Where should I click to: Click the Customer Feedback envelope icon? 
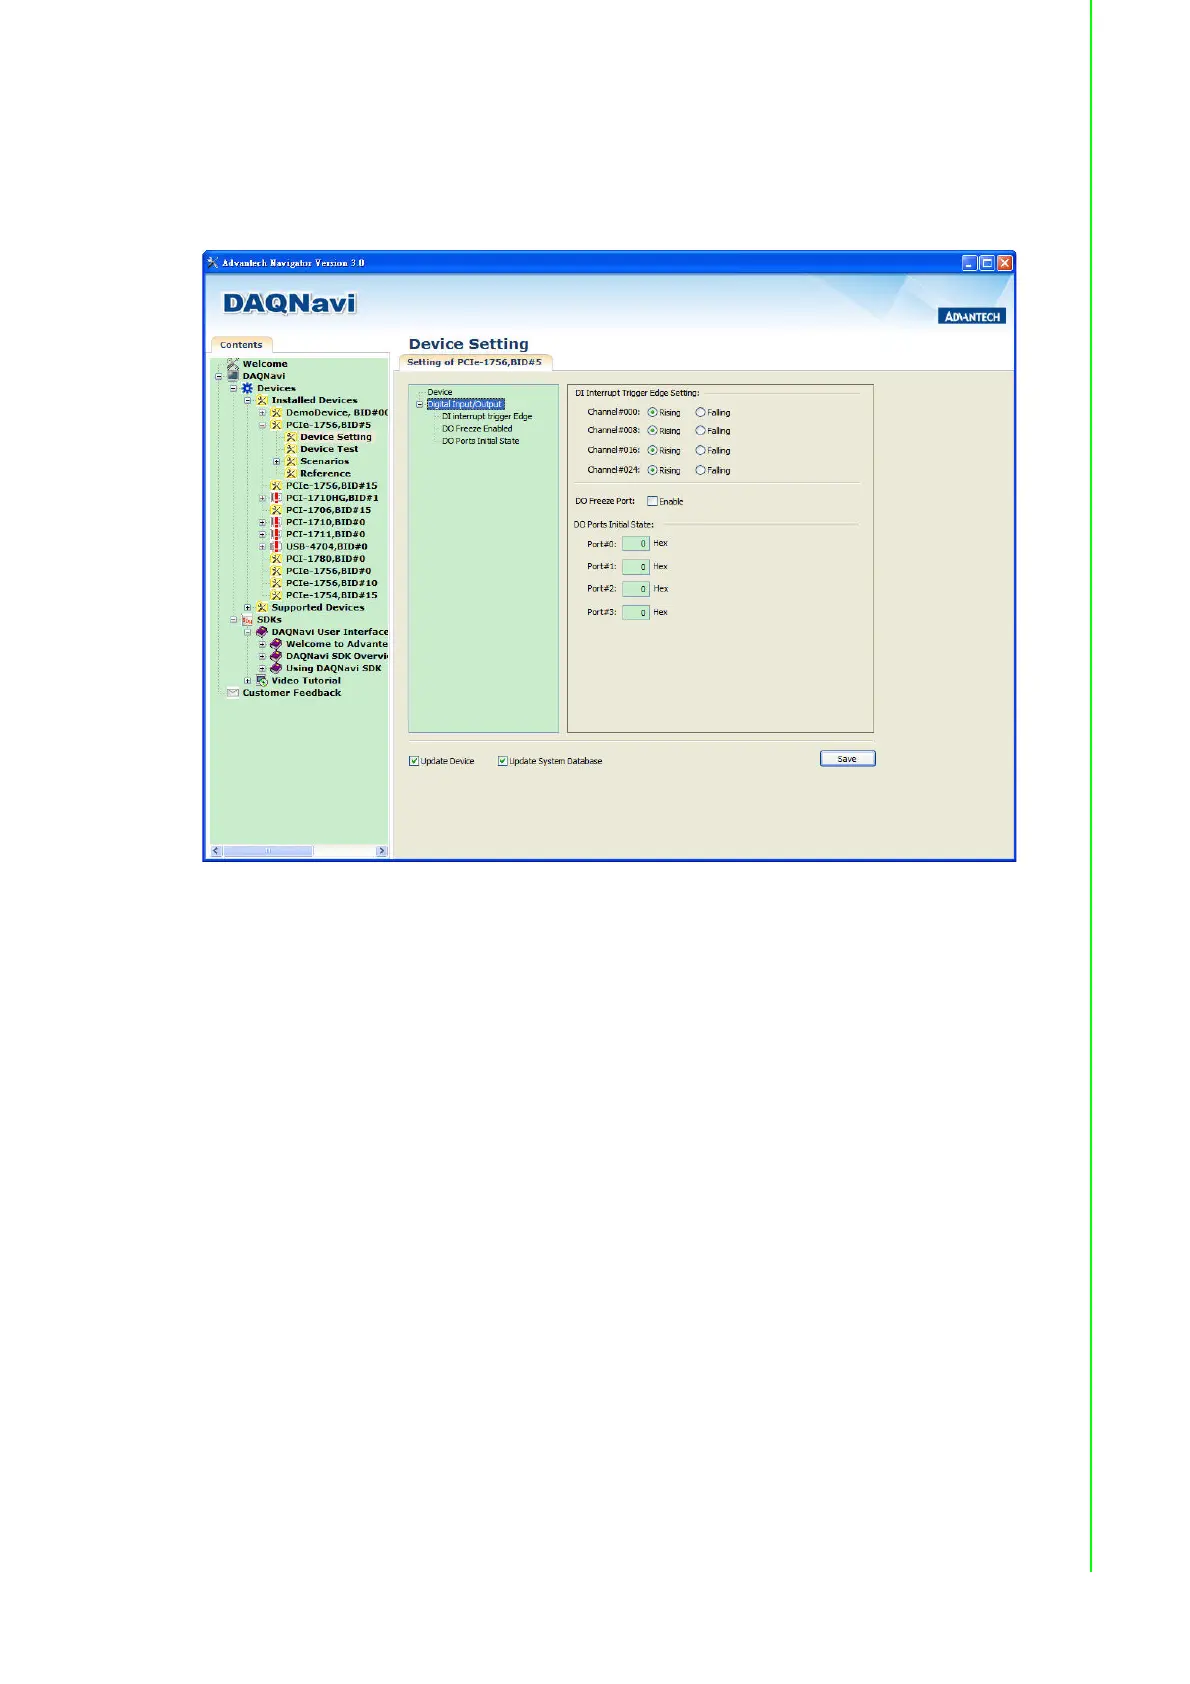pos(233,692)
